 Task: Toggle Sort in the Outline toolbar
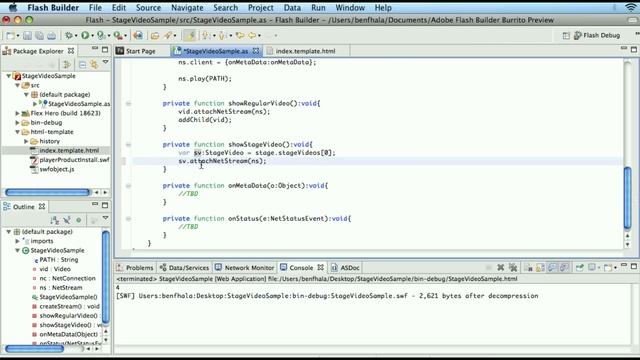pyautogui.click(x=55, y=220)
